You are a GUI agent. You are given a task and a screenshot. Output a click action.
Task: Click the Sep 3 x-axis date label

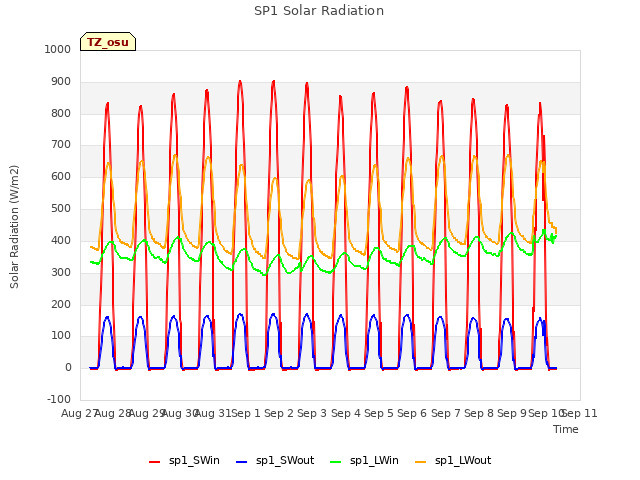tap(312, 413)
